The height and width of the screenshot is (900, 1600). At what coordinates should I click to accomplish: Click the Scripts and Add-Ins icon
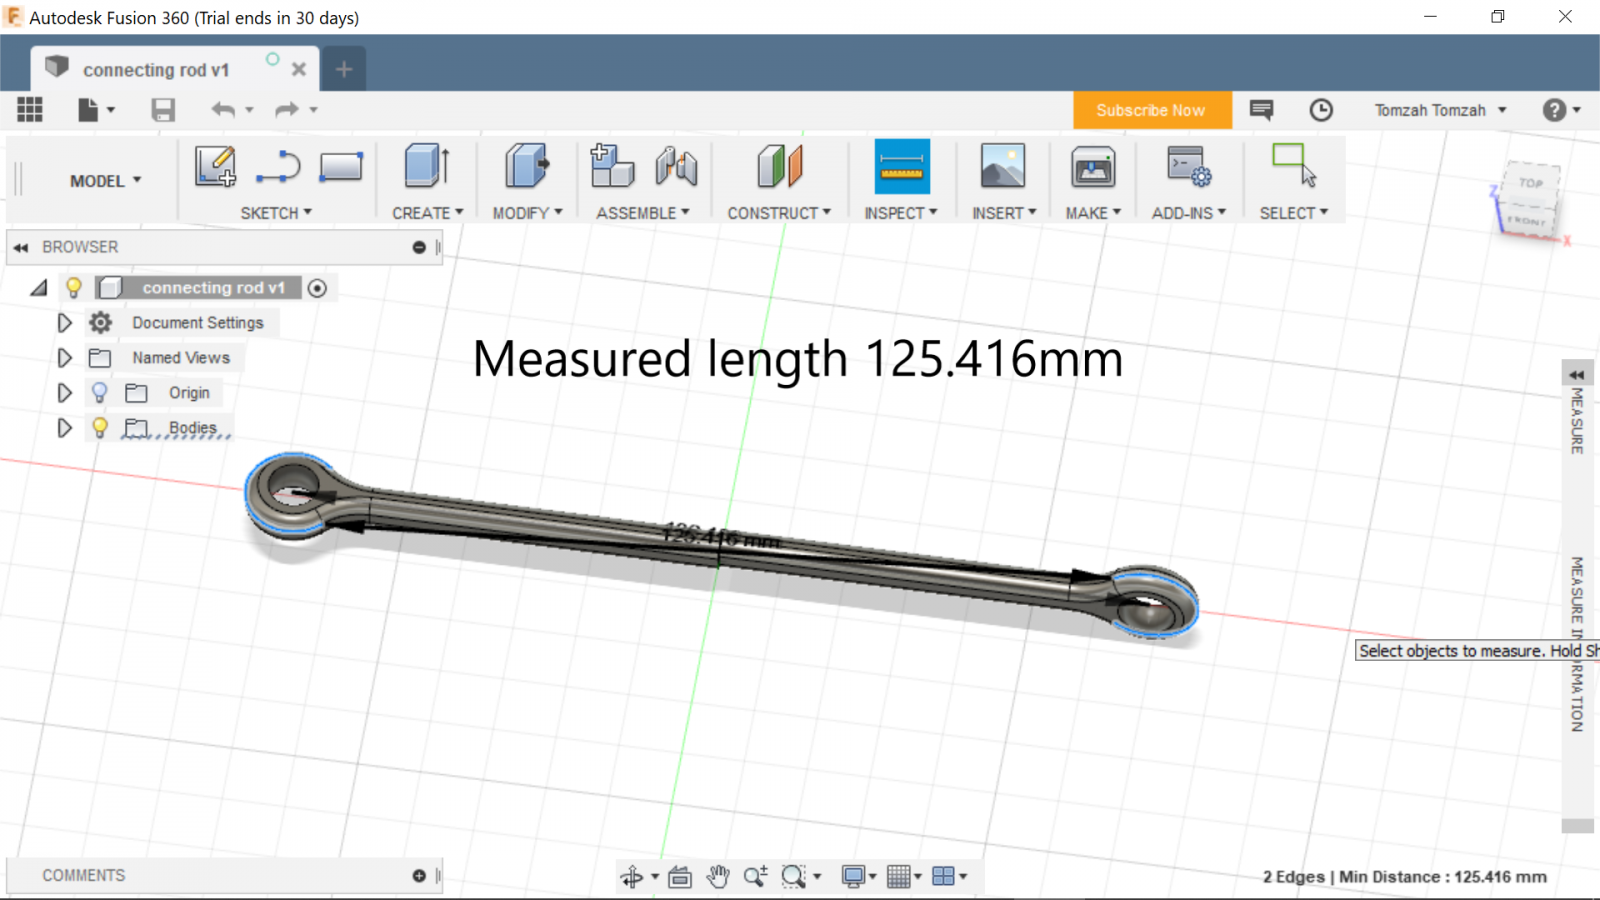tap(1188, 167)
